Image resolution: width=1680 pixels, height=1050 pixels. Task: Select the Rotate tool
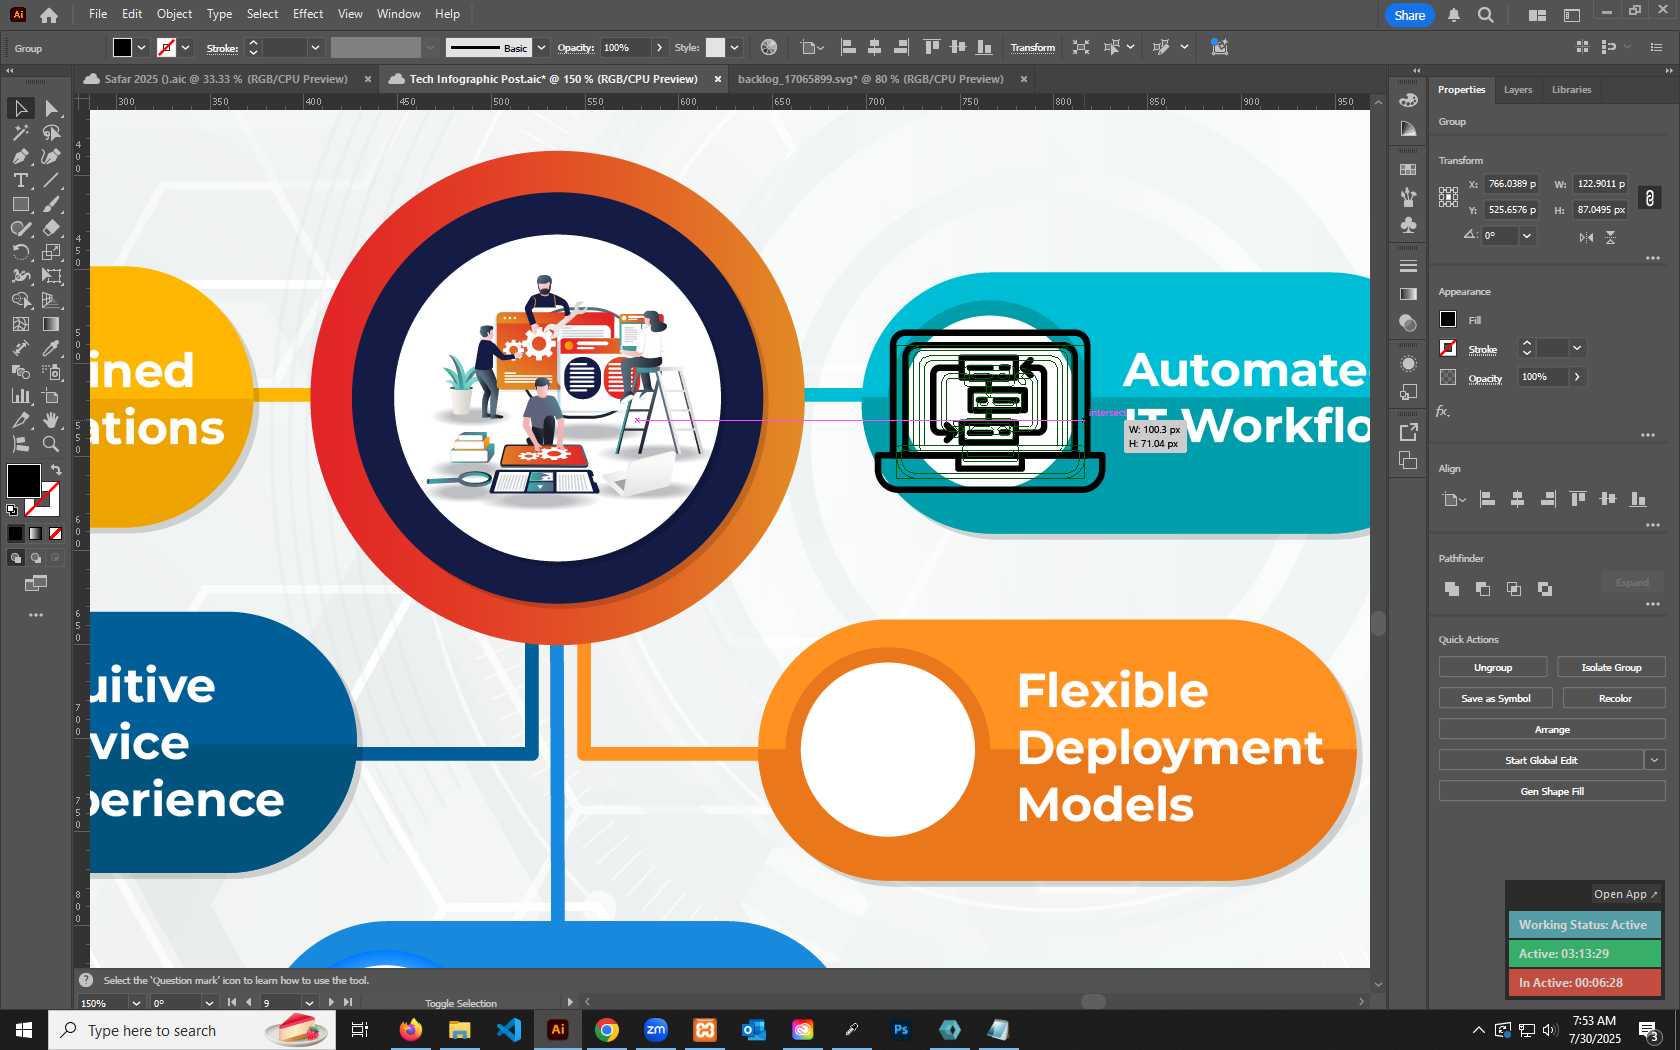(x=21, y=252)
